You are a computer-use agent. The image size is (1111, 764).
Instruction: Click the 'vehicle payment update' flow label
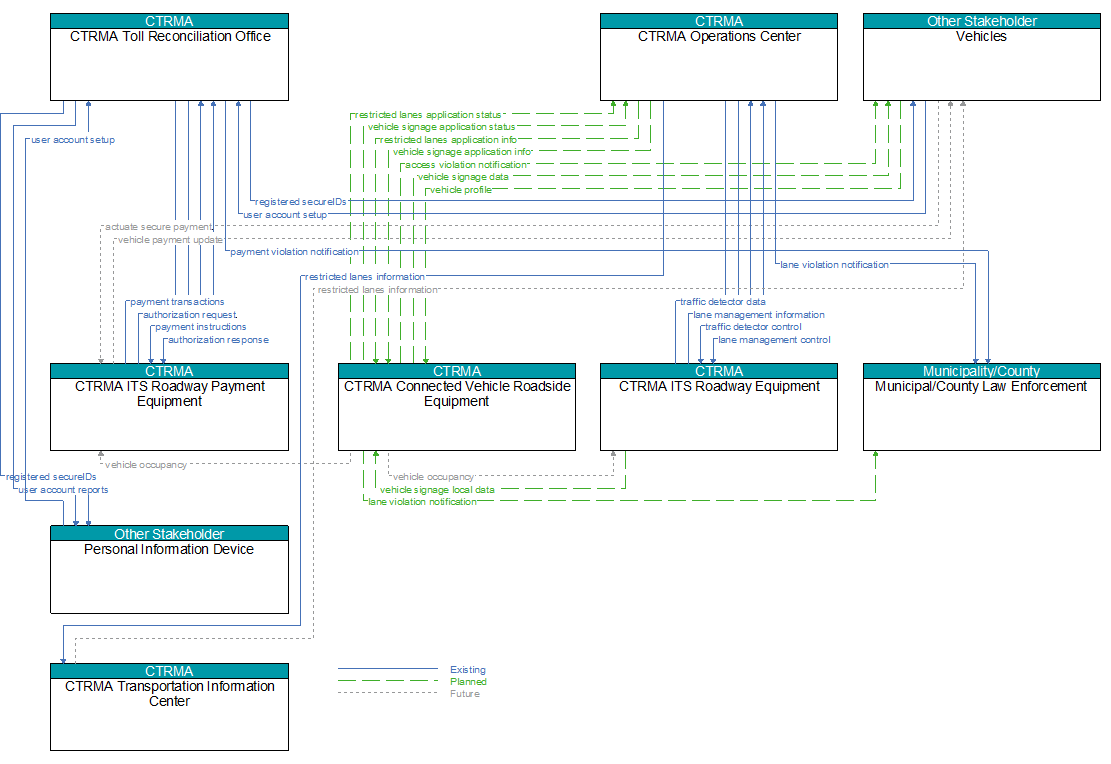(170, 240)
